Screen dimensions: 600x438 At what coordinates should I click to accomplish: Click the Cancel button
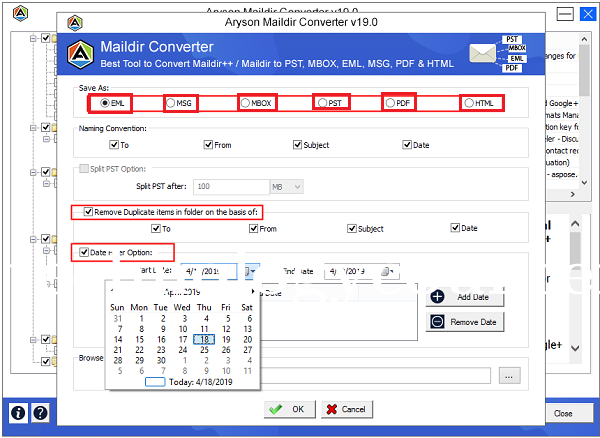click(x=347, y=409)
